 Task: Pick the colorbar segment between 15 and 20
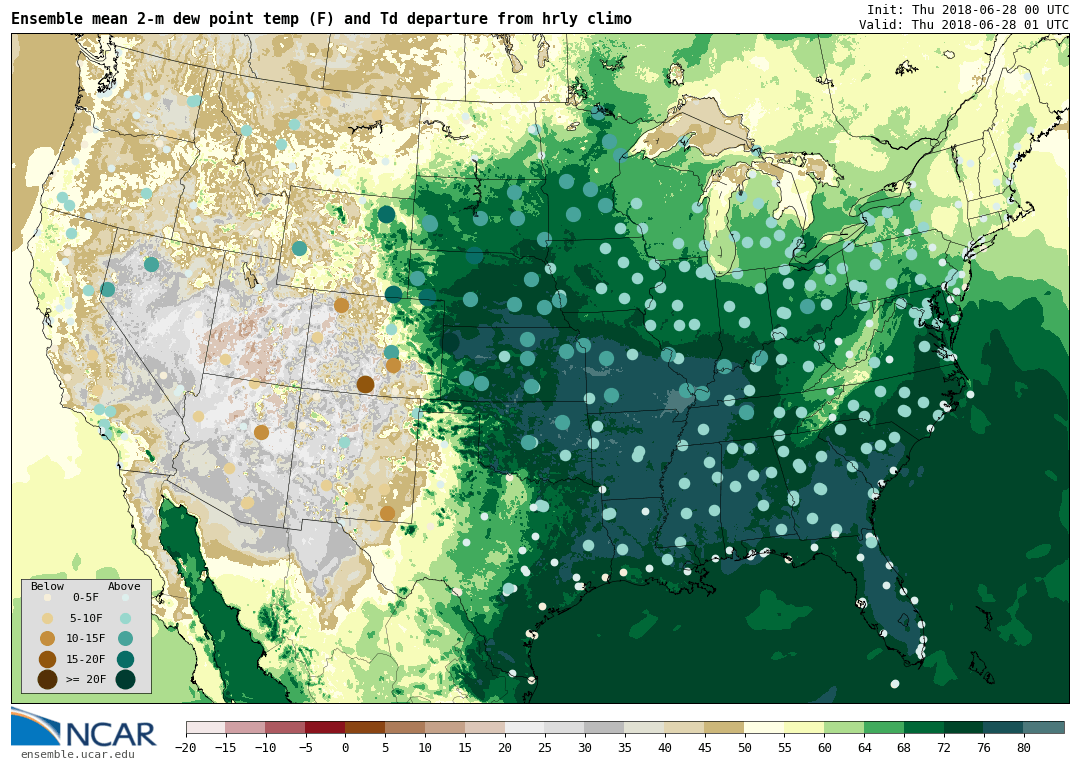[486, 727]
